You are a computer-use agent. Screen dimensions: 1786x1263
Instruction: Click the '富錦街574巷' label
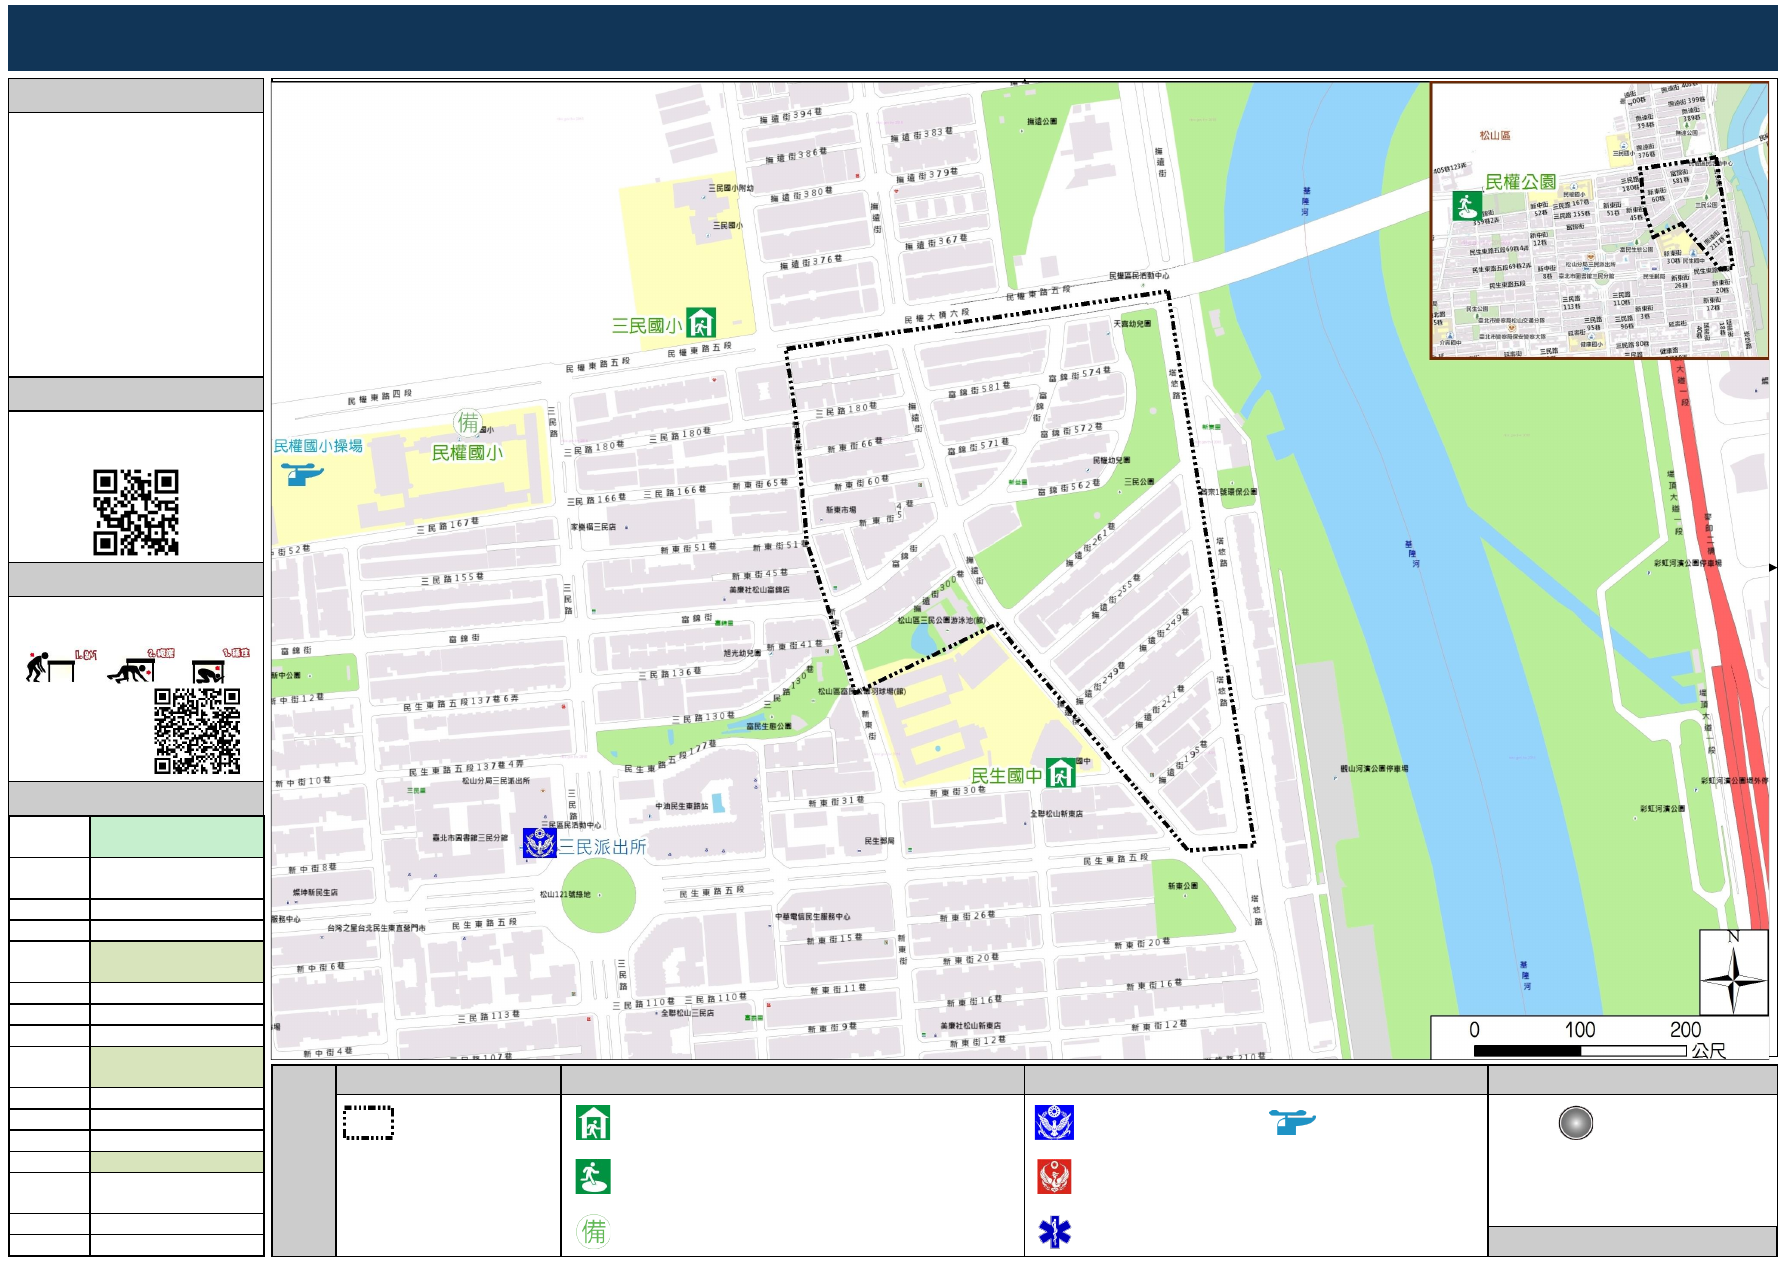pyautogui.click(x=1079, y=374)
